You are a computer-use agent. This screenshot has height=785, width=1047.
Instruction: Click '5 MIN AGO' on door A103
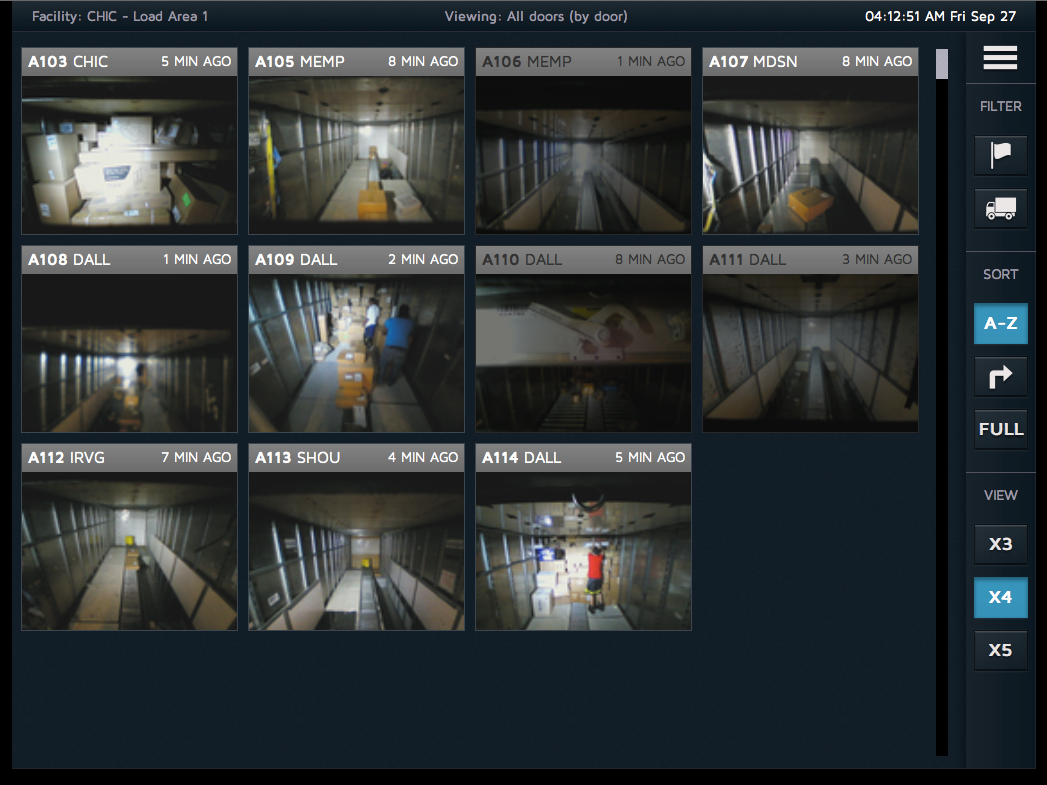pyautogui.click(x=196, y=61)
